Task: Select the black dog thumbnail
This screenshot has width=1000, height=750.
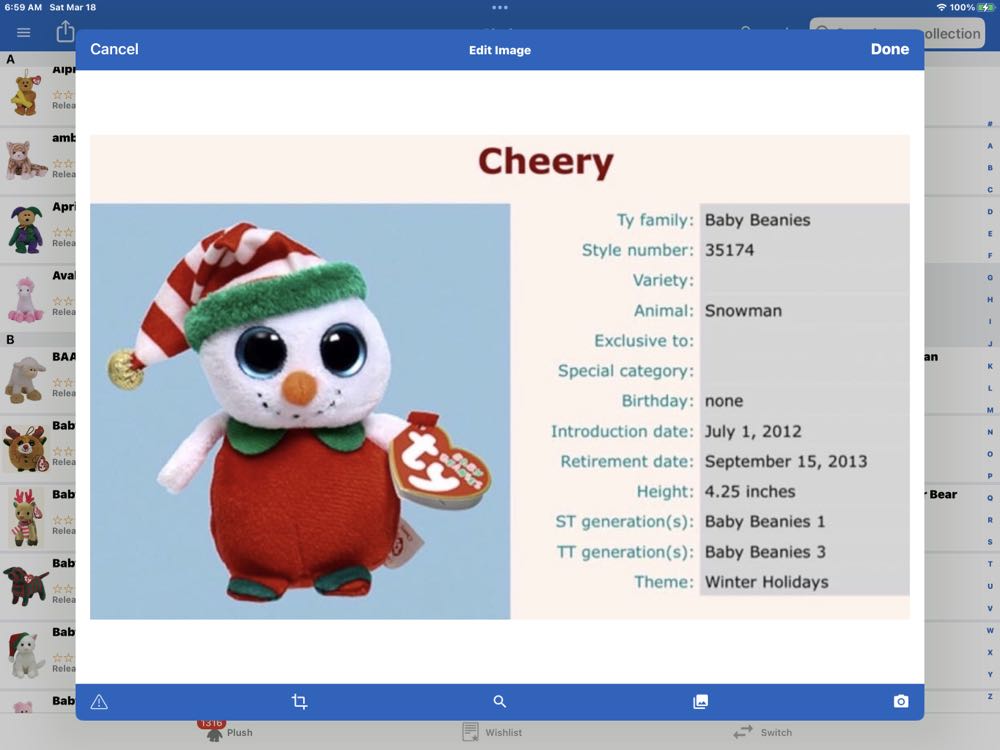Action: 26,586
